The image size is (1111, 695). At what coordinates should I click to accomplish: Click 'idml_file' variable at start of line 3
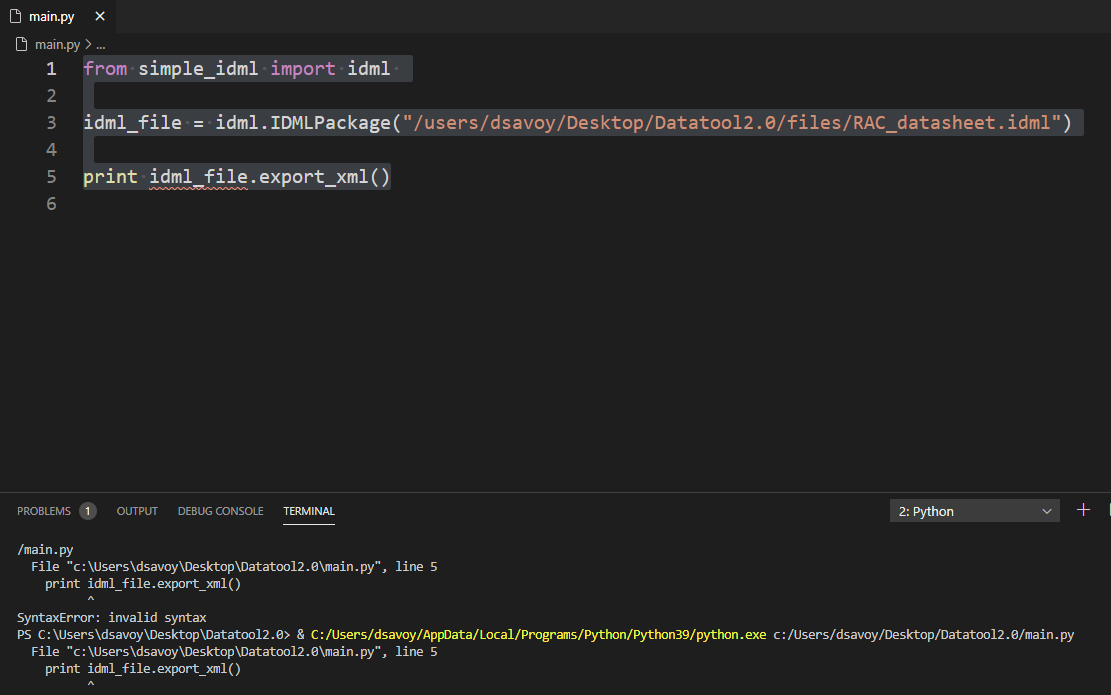[x=132, y=123]
